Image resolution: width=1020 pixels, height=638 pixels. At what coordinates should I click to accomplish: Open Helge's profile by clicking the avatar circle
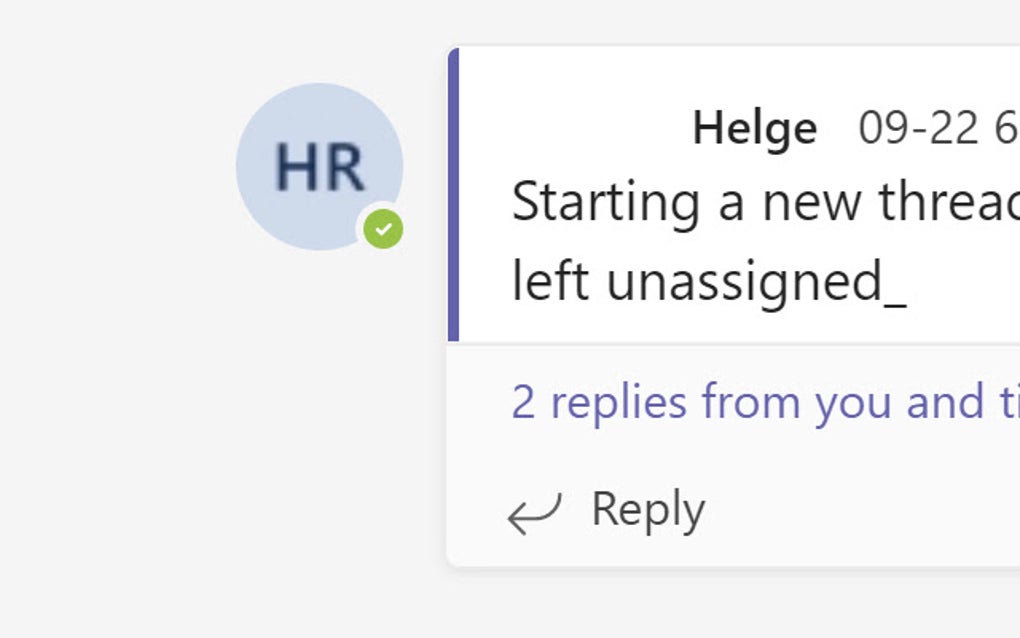318,168
